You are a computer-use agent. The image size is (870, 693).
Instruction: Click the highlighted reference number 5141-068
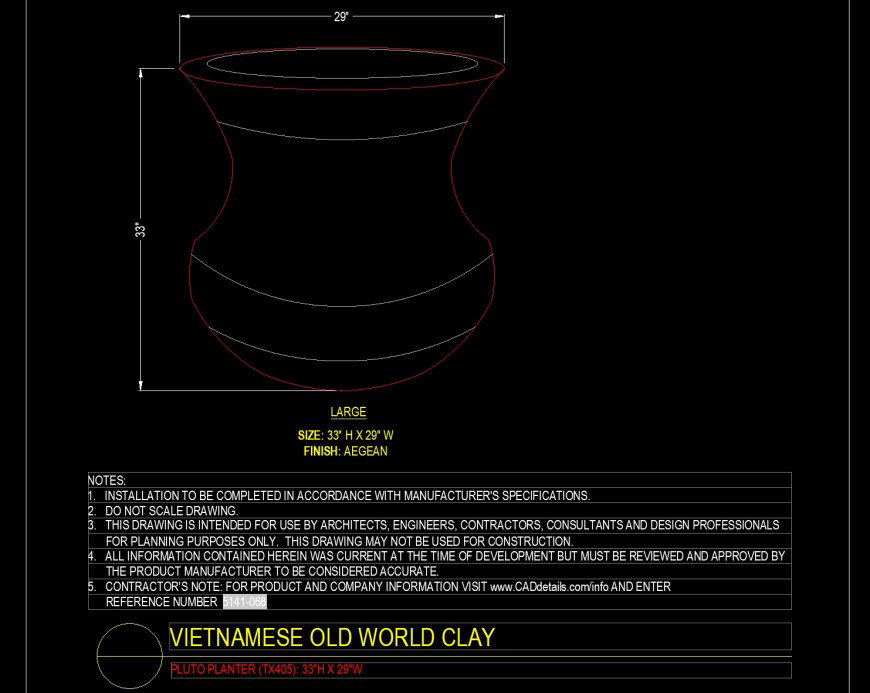pos(245,601)
